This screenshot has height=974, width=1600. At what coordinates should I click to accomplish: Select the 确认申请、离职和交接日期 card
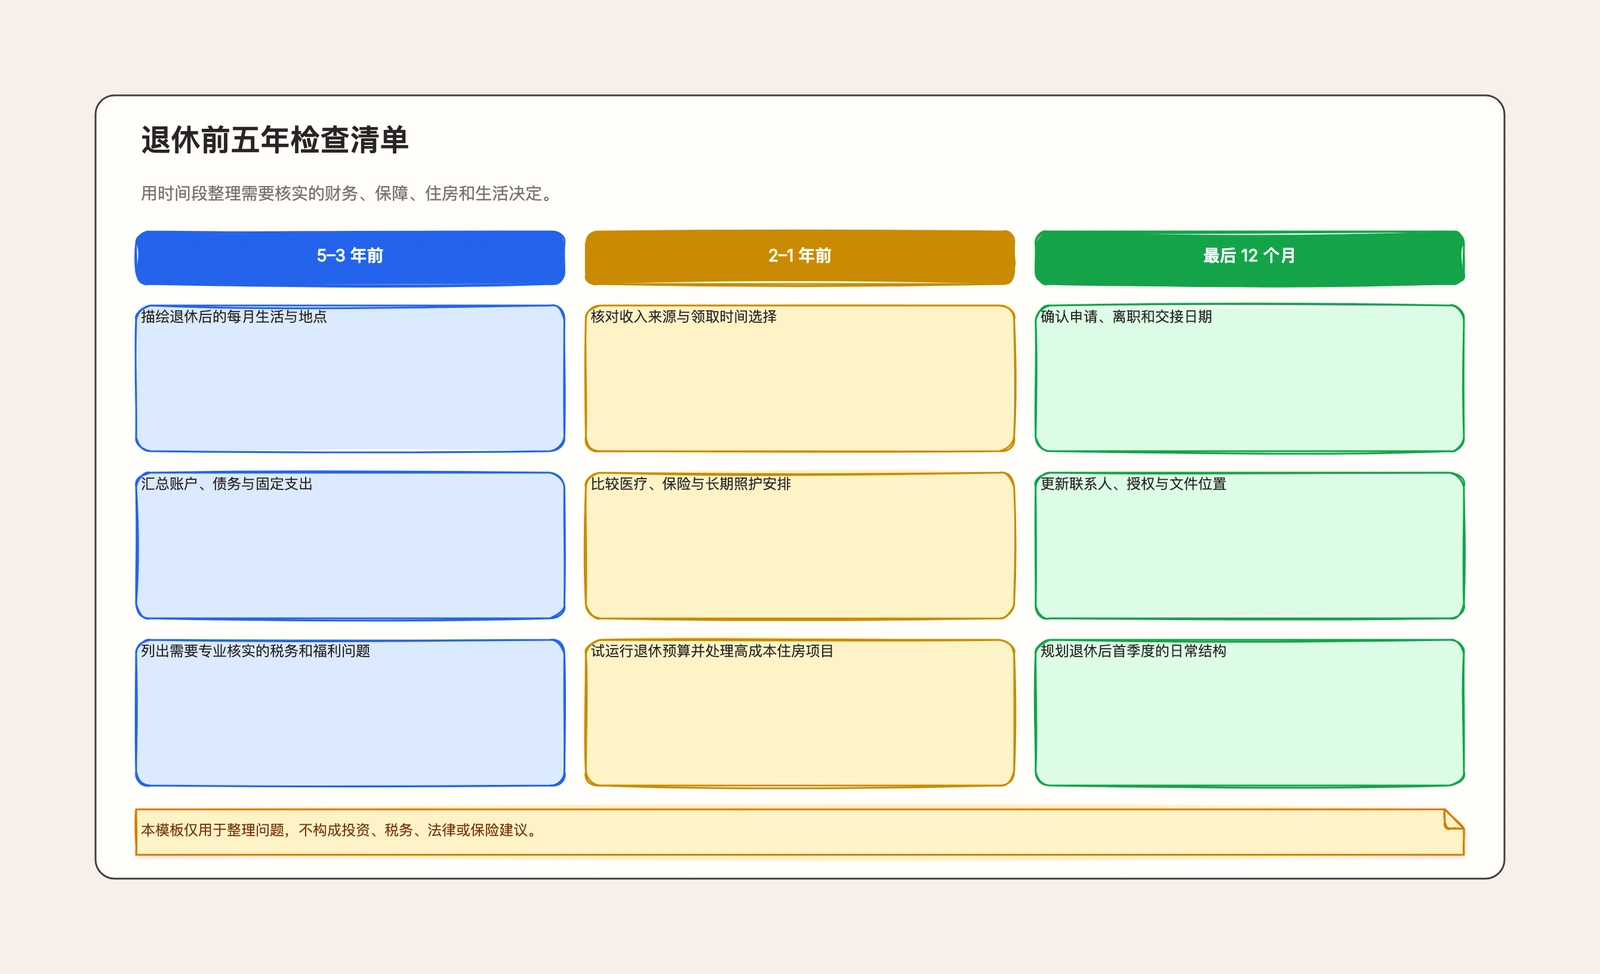point(1250,378)
